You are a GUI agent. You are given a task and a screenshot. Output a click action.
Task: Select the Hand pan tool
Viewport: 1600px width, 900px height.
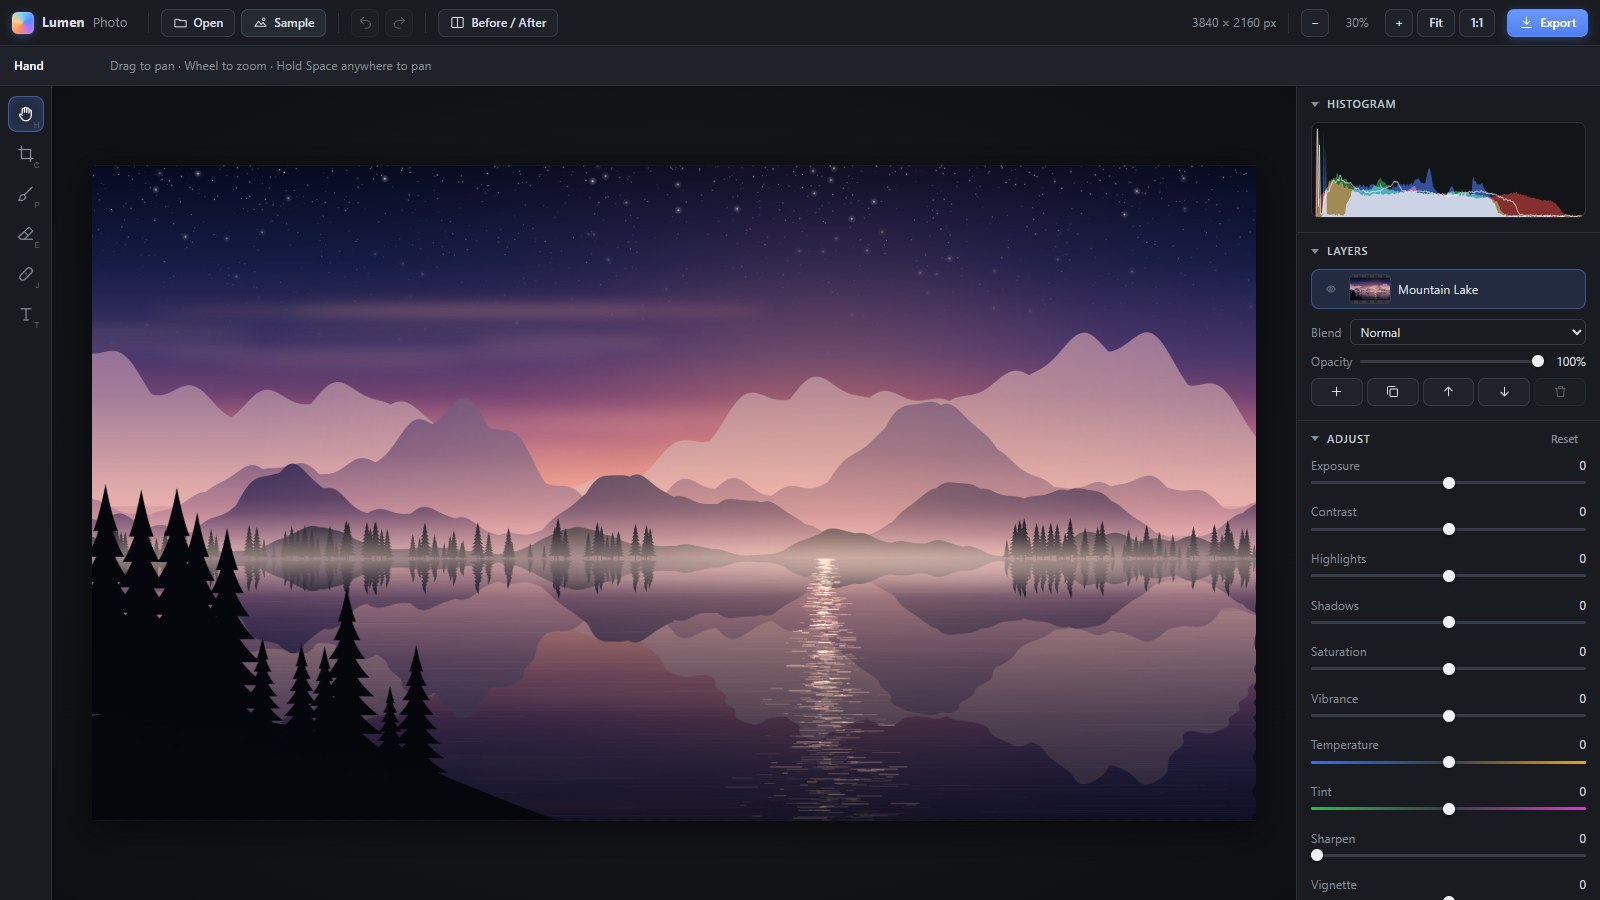point(26,114)
